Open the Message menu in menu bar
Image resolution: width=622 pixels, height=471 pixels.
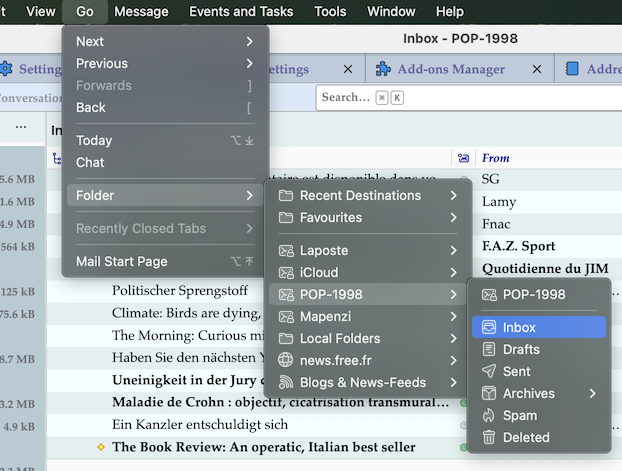point(141,12)
